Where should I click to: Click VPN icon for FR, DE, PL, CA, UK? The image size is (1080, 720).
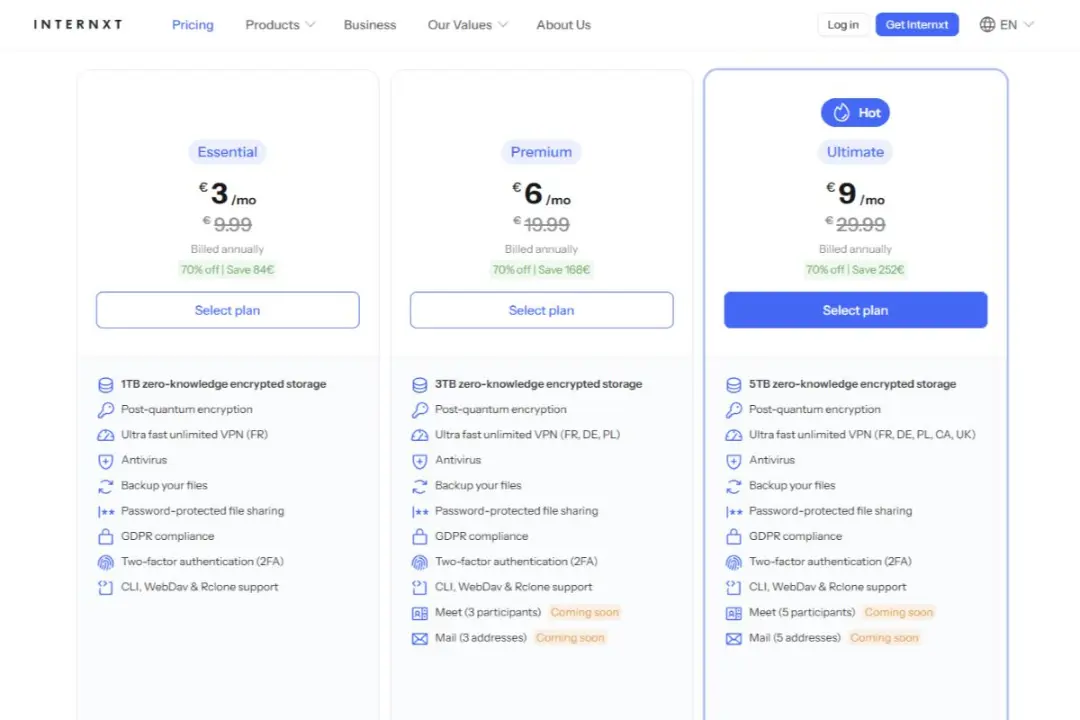pyautogui.click(x=734, y=435)
